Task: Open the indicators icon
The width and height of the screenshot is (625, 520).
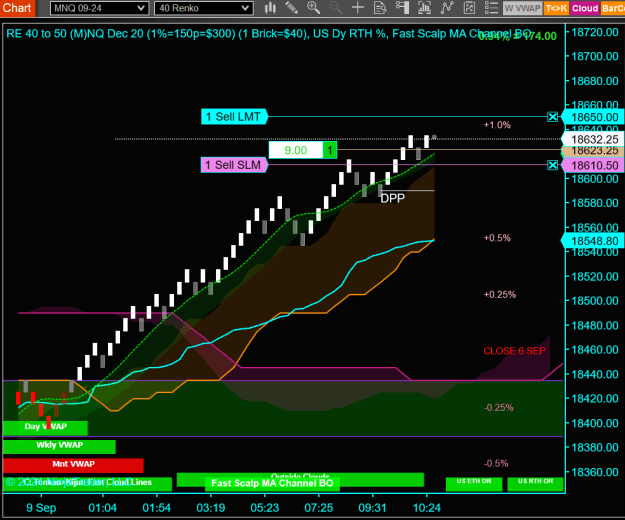Action: tap(447, 8)
